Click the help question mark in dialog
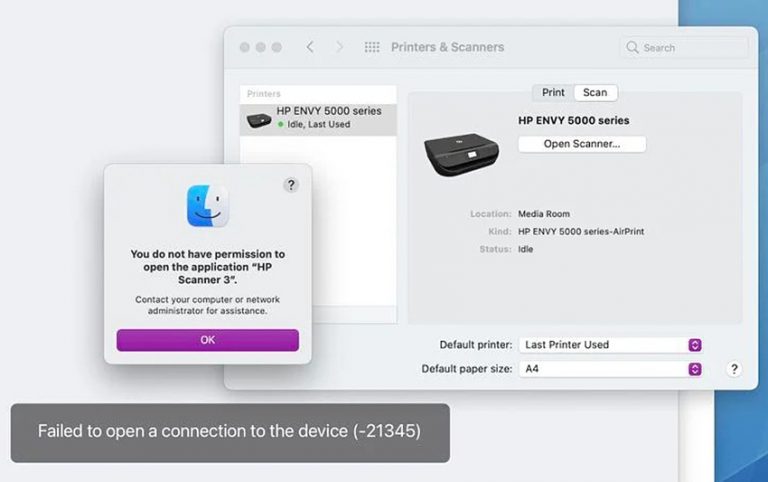This screenshot has height=482, width=768. point(291,185)
